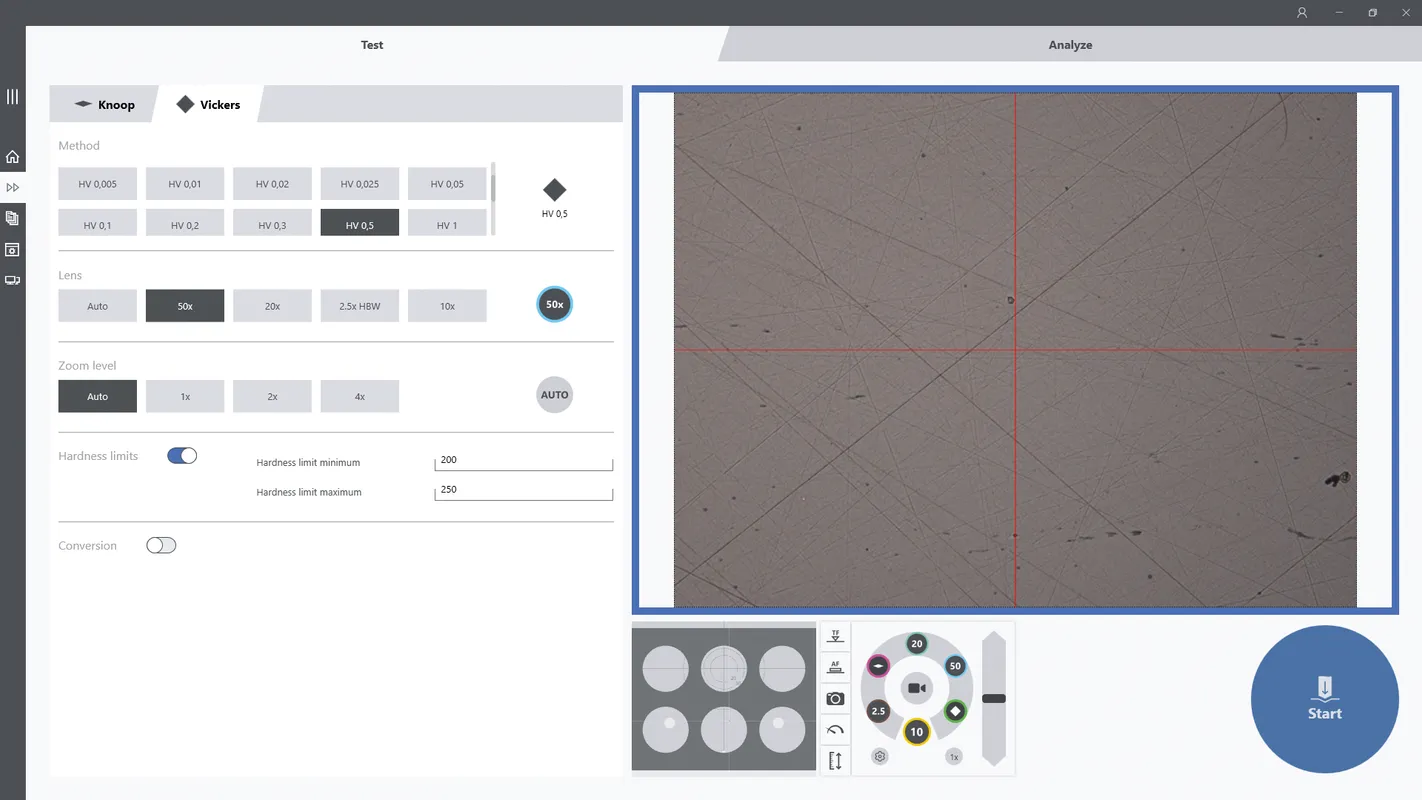
Task: Select the 2.5 lens on the turret wheel
Action: (878, 711)
